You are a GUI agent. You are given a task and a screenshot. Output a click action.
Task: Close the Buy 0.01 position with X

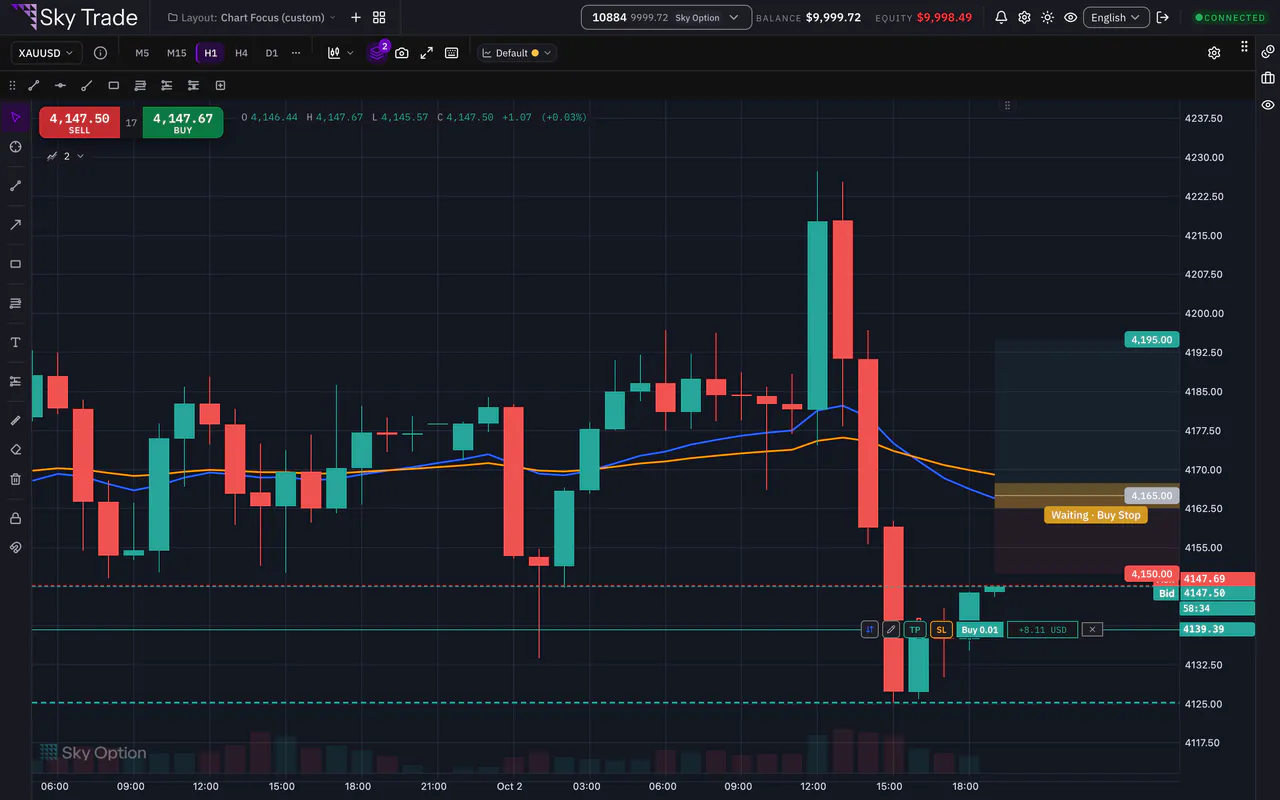pos(1092,630)
